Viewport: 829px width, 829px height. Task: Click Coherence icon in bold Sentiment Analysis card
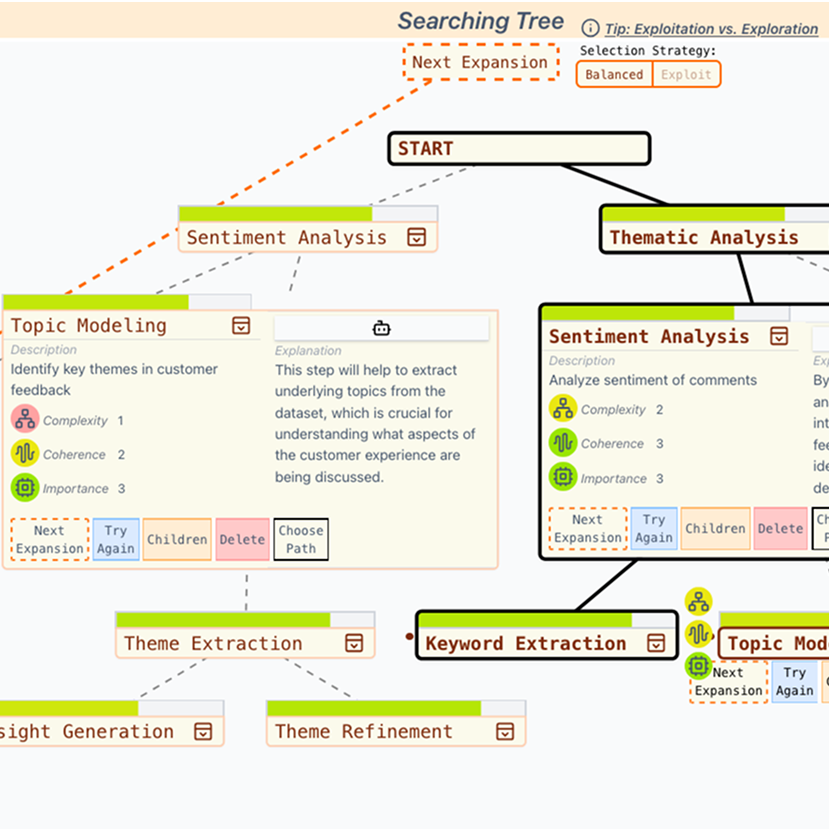pyautogui.click(x=563, y=443)
